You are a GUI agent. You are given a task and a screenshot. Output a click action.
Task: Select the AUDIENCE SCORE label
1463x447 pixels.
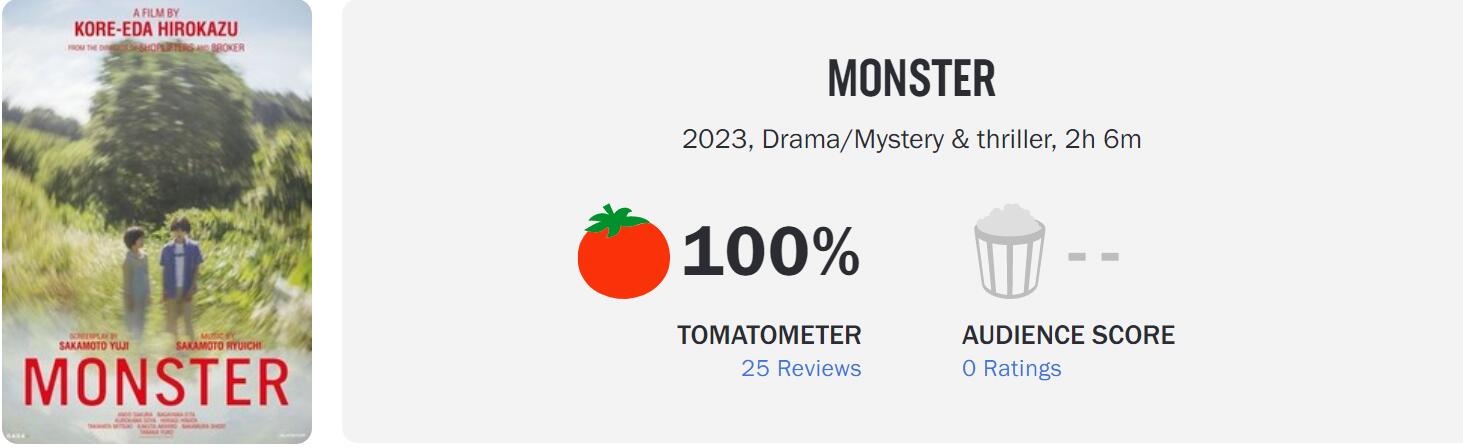[1068, 335]
